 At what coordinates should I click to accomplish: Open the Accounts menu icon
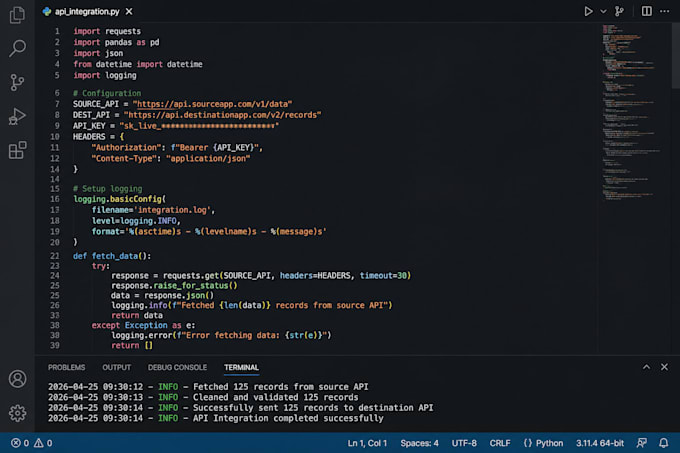click(x=17, y=379)
